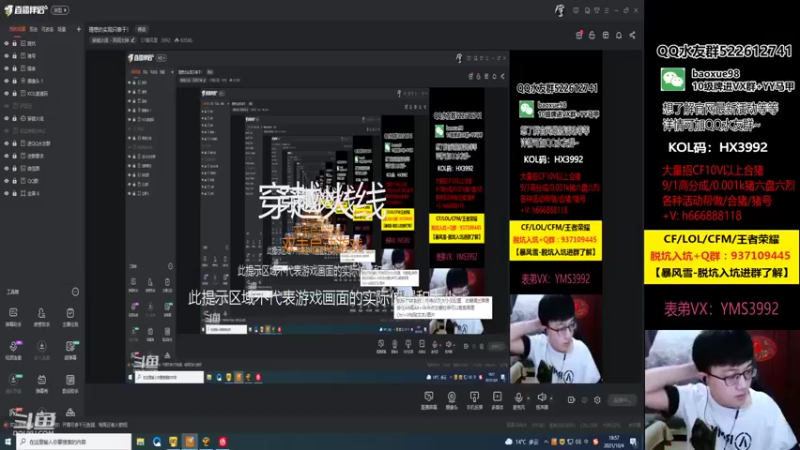The height and width of the screenshot is (450, 800).
Task: Select the webcam source in the preview canvas
Action: tap(556, 339)
